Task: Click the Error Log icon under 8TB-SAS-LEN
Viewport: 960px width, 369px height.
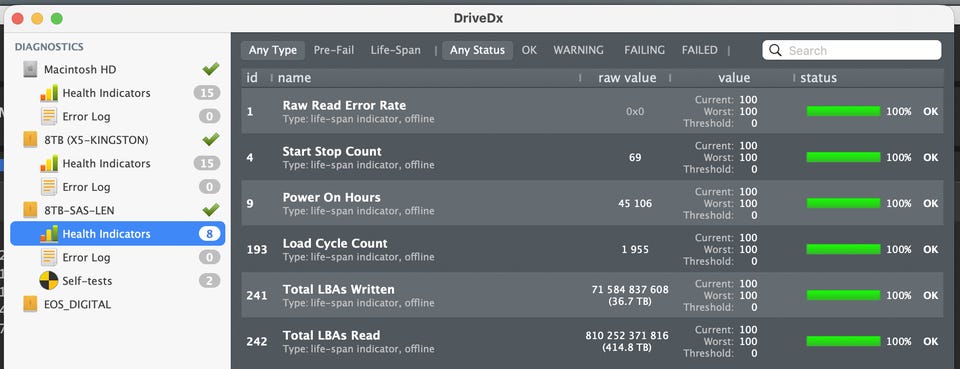Action: pyautogui.click(x=49, y=257)
